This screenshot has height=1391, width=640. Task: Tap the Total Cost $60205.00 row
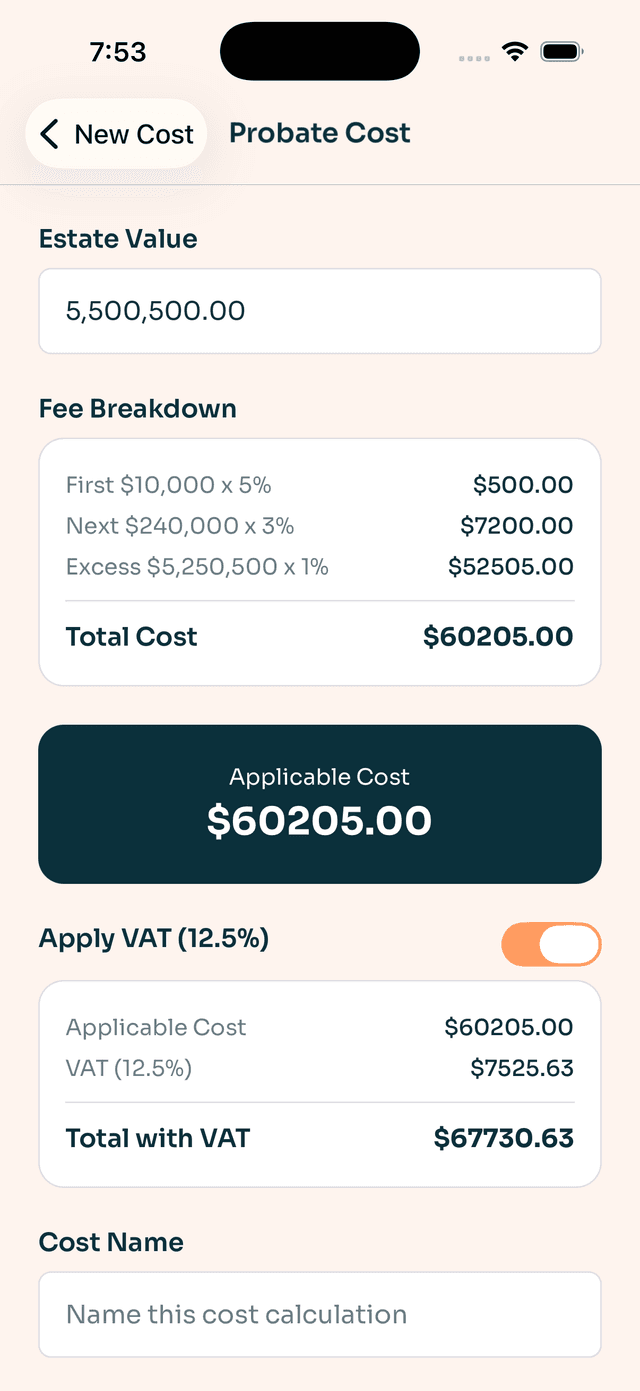click(x=320, y=637)
